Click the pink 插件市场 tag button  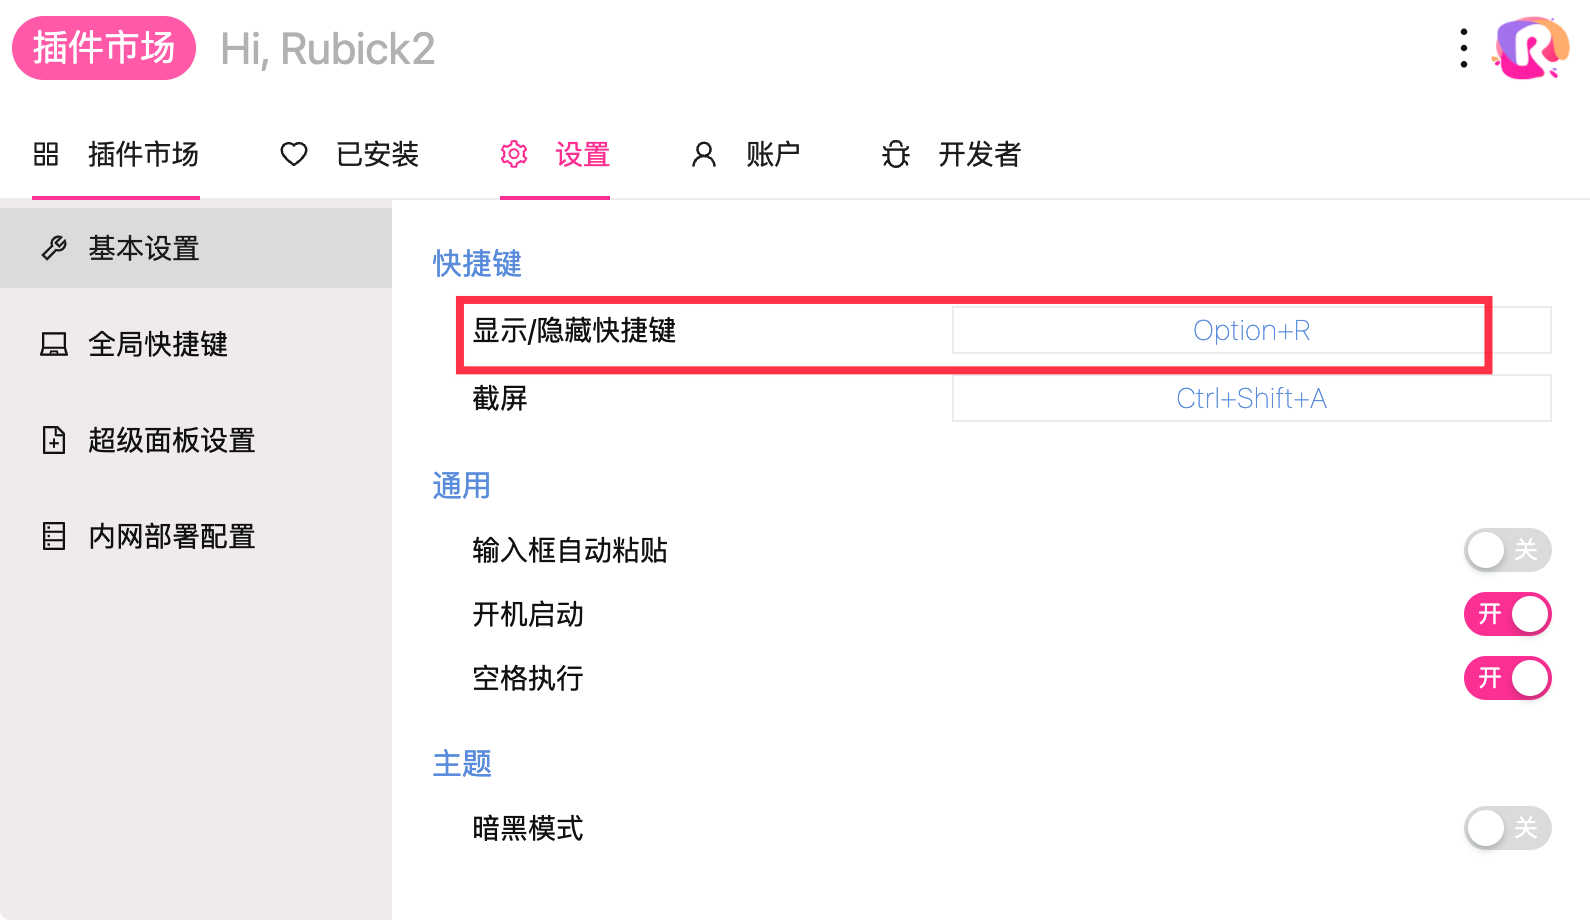[x=104, y=48]
